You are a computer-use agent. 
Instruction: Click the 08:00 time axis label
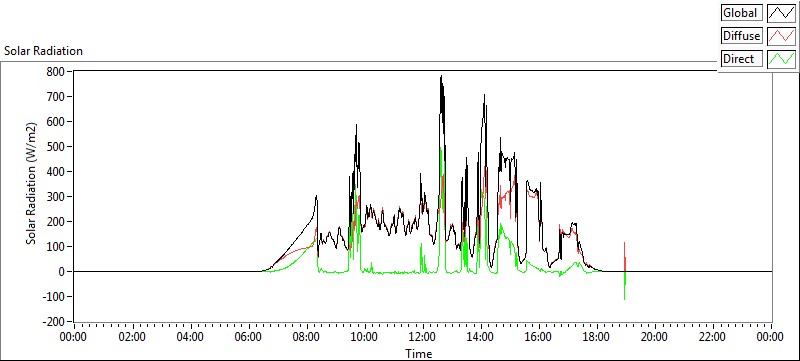(x=307, y=337)
